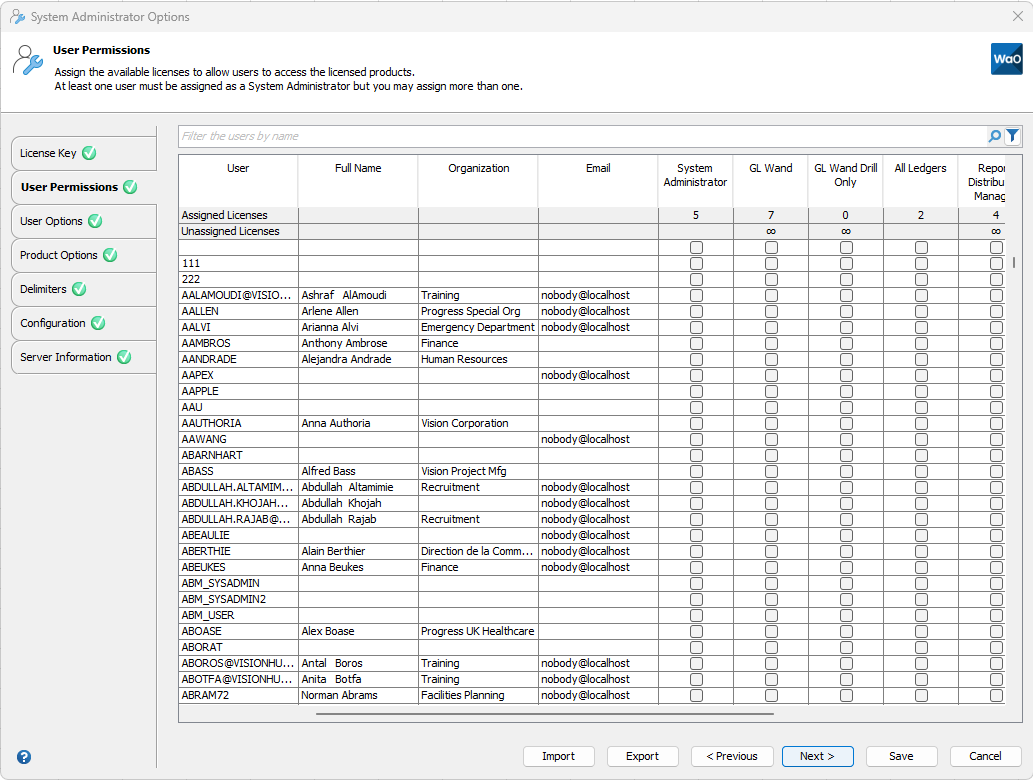Screen dimensions: 1033x780
Task: Click the help question mark icon bottom left
Action: coord(22,757)
